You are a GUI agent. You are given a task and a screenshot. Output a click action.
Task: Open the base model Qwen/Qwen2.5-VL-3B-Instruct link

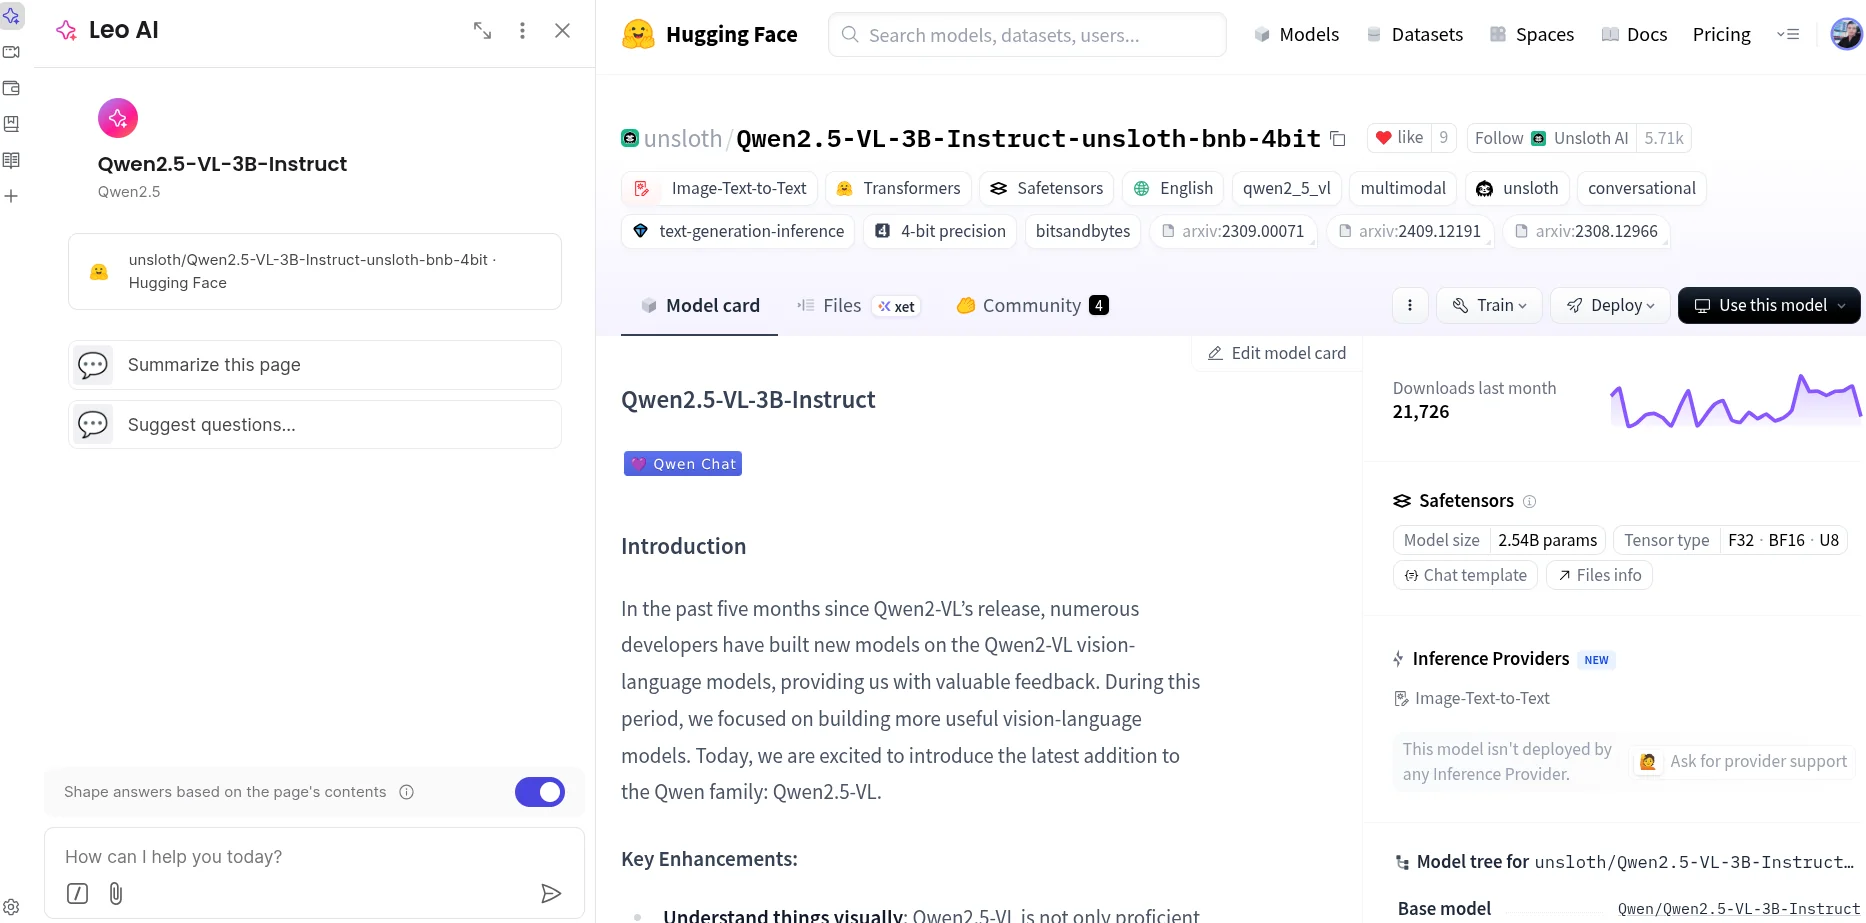(1739, 909)
